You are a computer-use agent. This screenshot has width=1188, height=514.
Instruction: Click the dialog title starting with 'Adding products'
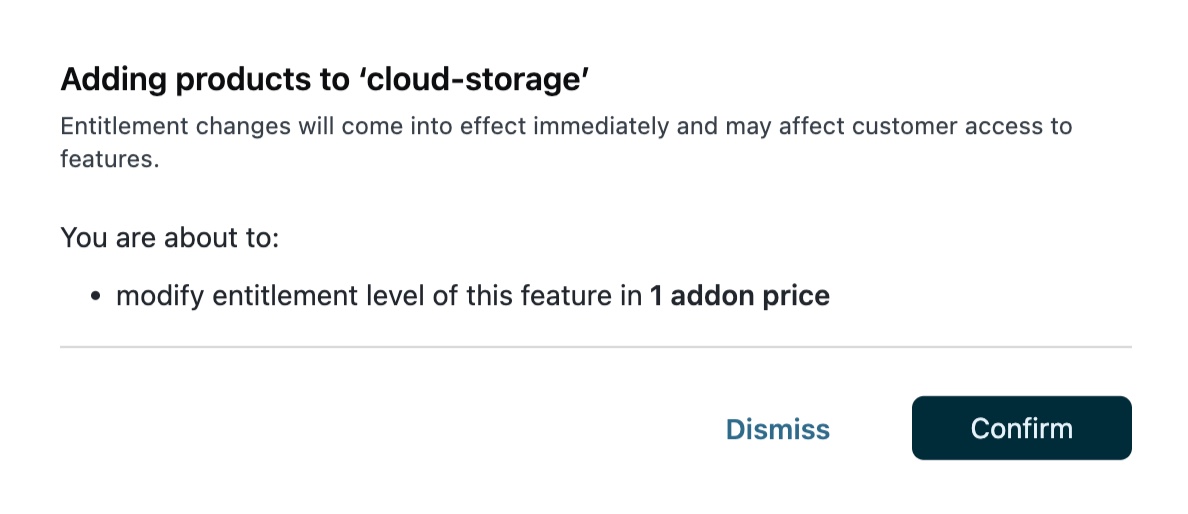[x=324, y=79]
